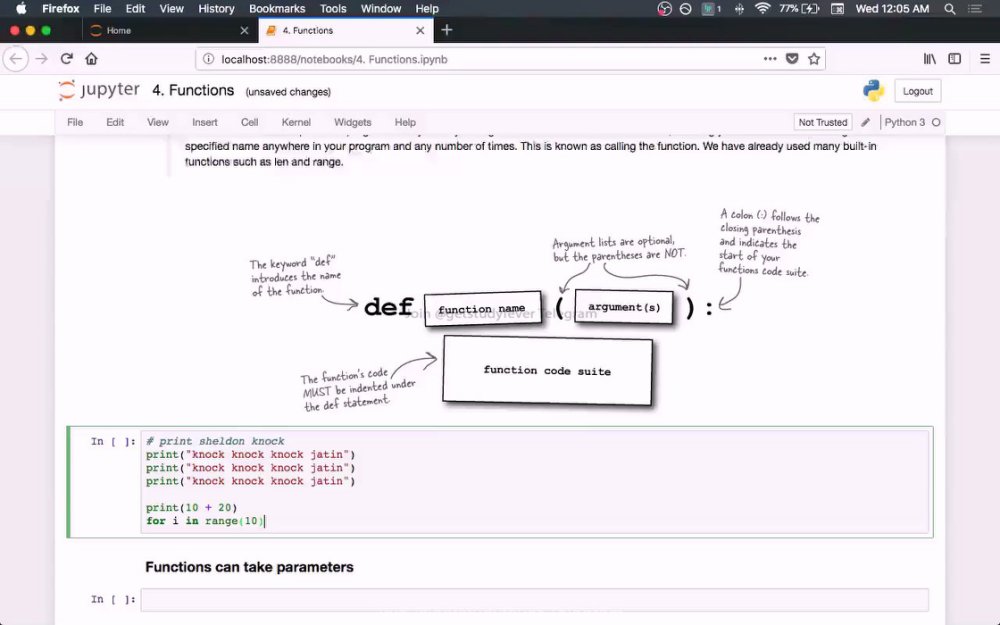Click pencil edit icon beside Not Trusted

[x=865, y=122]
